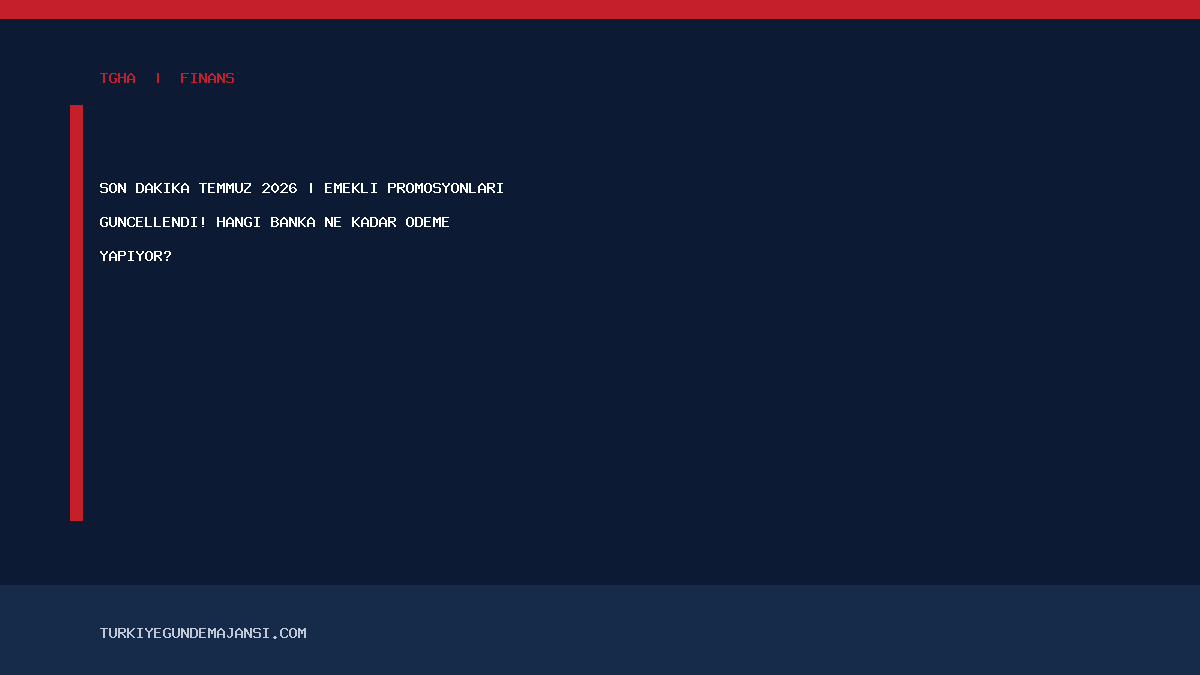Click the headline line starting "SON DAKIKA TEMMUZ 2026"
This screenshot has width=1200, height=675.
pyautogui.click(x=302, y=188)
